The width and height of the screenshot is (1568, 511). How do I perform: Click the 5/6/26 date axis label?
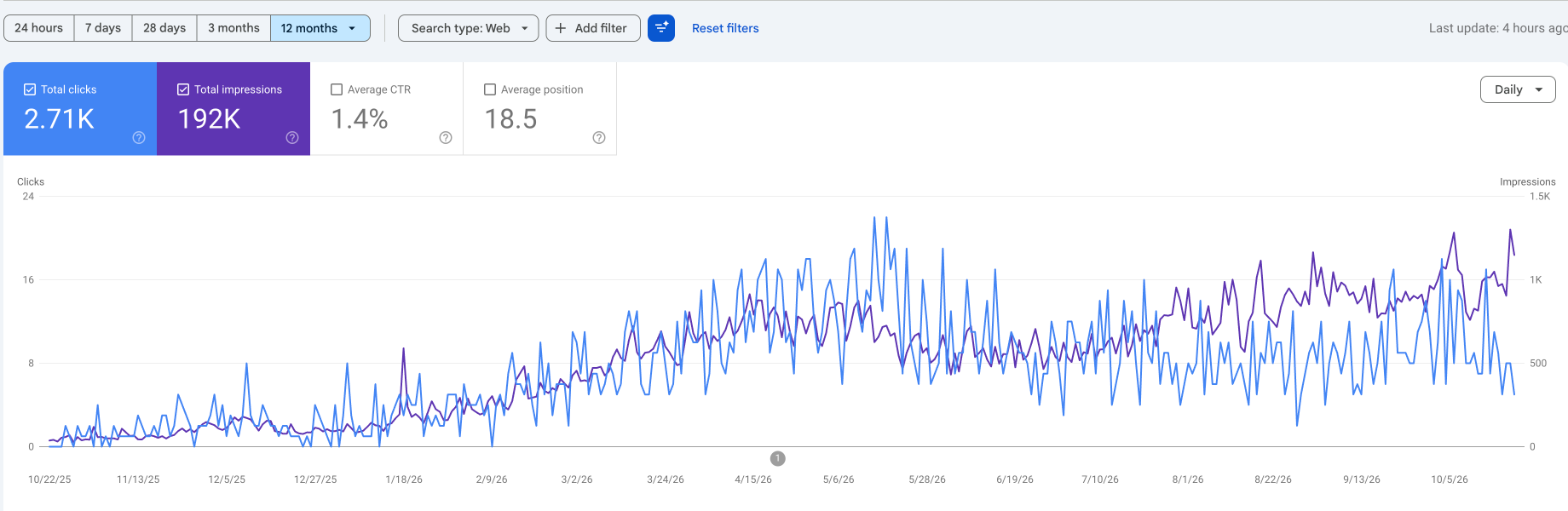[838, 480]
